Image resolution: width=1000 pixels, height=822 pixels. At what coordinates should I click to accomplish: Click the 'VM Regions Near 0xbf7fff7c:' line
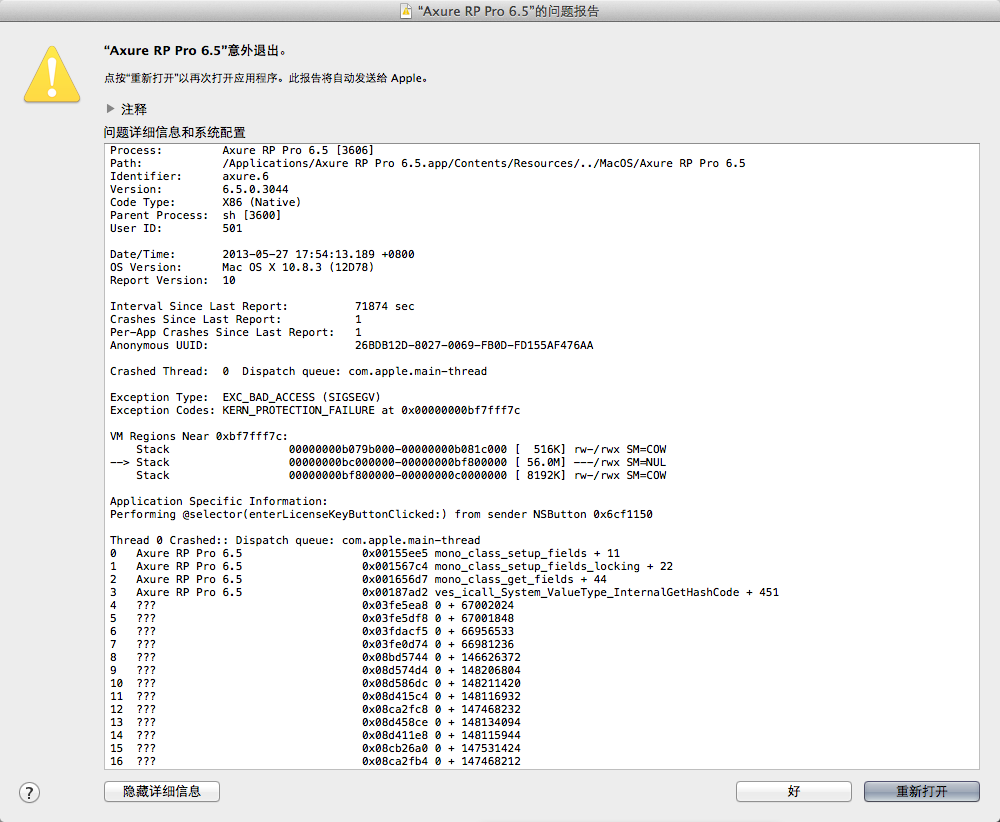tap(199, 436)
